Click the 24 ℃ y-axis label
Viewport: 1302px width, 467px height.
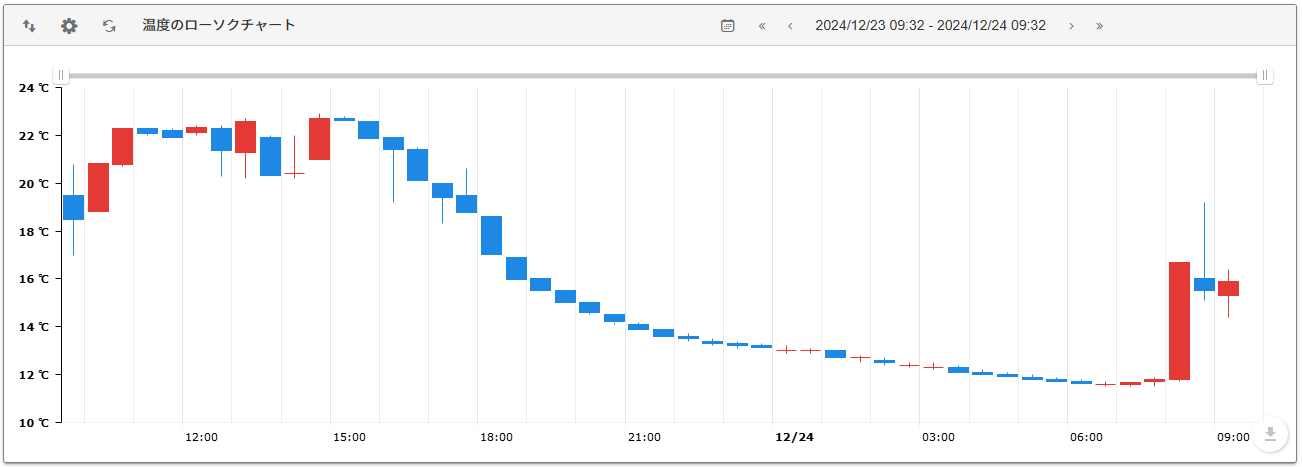click(x=34, y=88)
